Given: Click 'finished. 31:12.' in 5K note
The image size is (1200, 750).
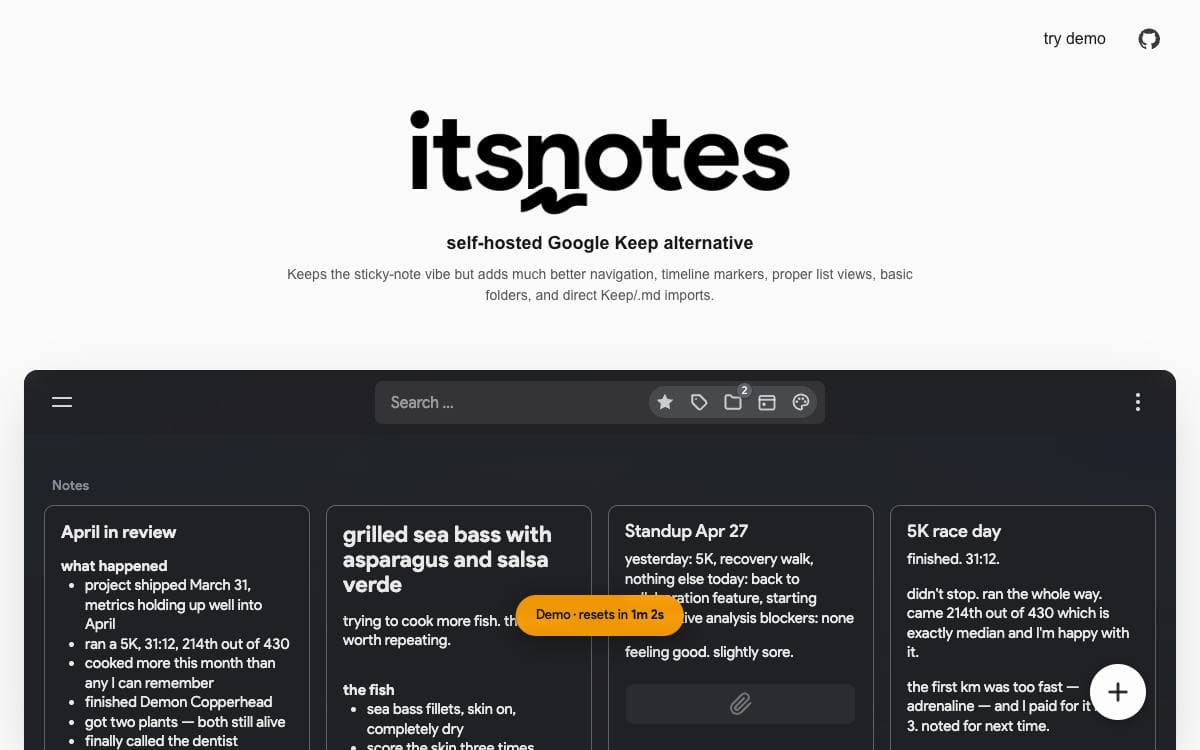Looking at the screenshot, I should tap(953, 559).
